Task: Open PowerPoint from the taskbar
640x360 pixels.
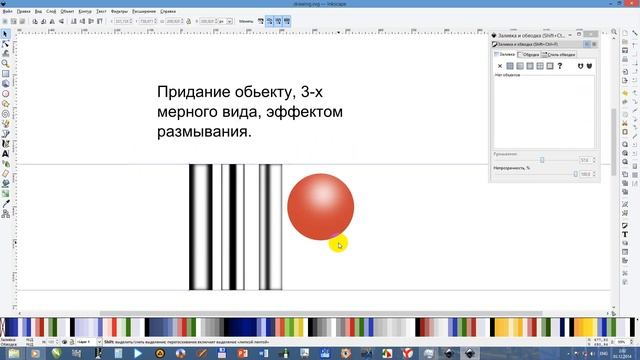Action: click(242, 353)
